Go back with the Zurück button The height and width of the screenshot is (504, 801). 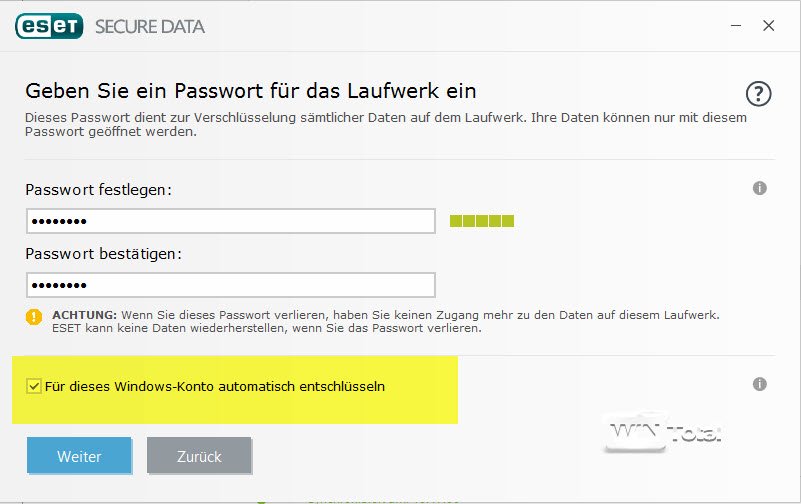click(199, 456)
